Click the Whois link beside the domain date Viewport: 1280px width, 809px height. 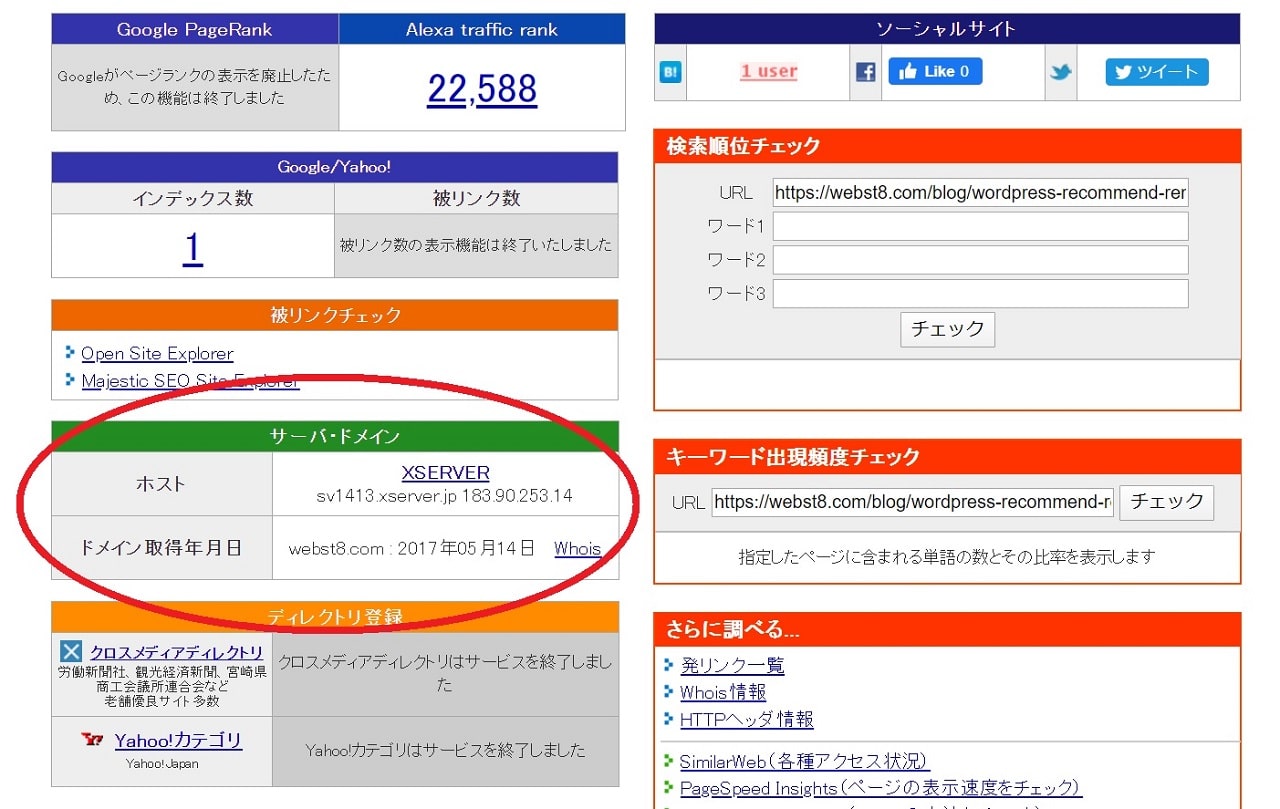point(577,548)
